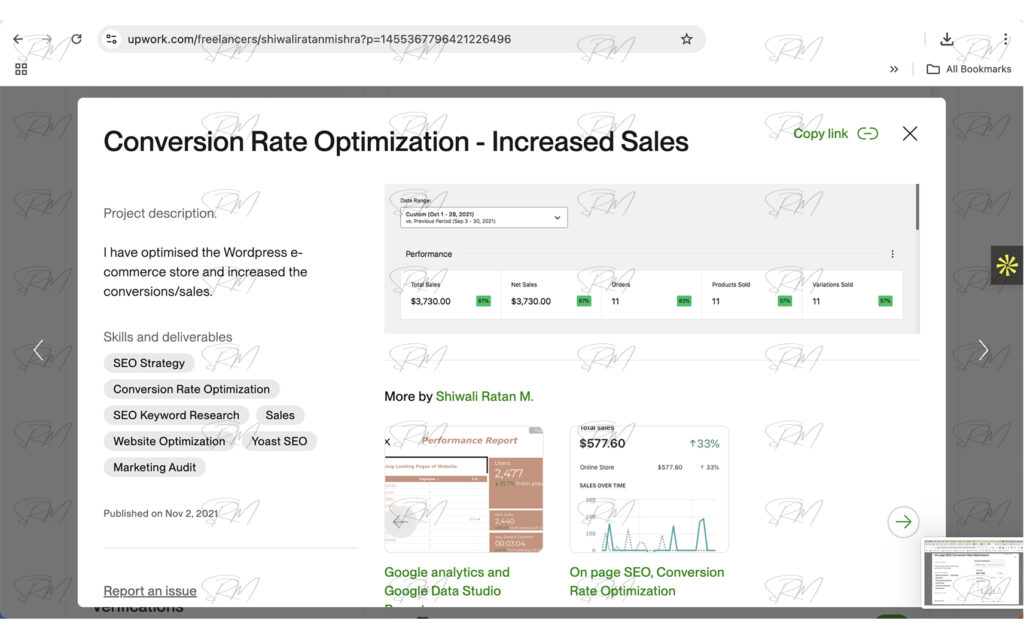Select the Website Optimization tag
Viewport: 1024px width, 639px height.
(169, 442)
